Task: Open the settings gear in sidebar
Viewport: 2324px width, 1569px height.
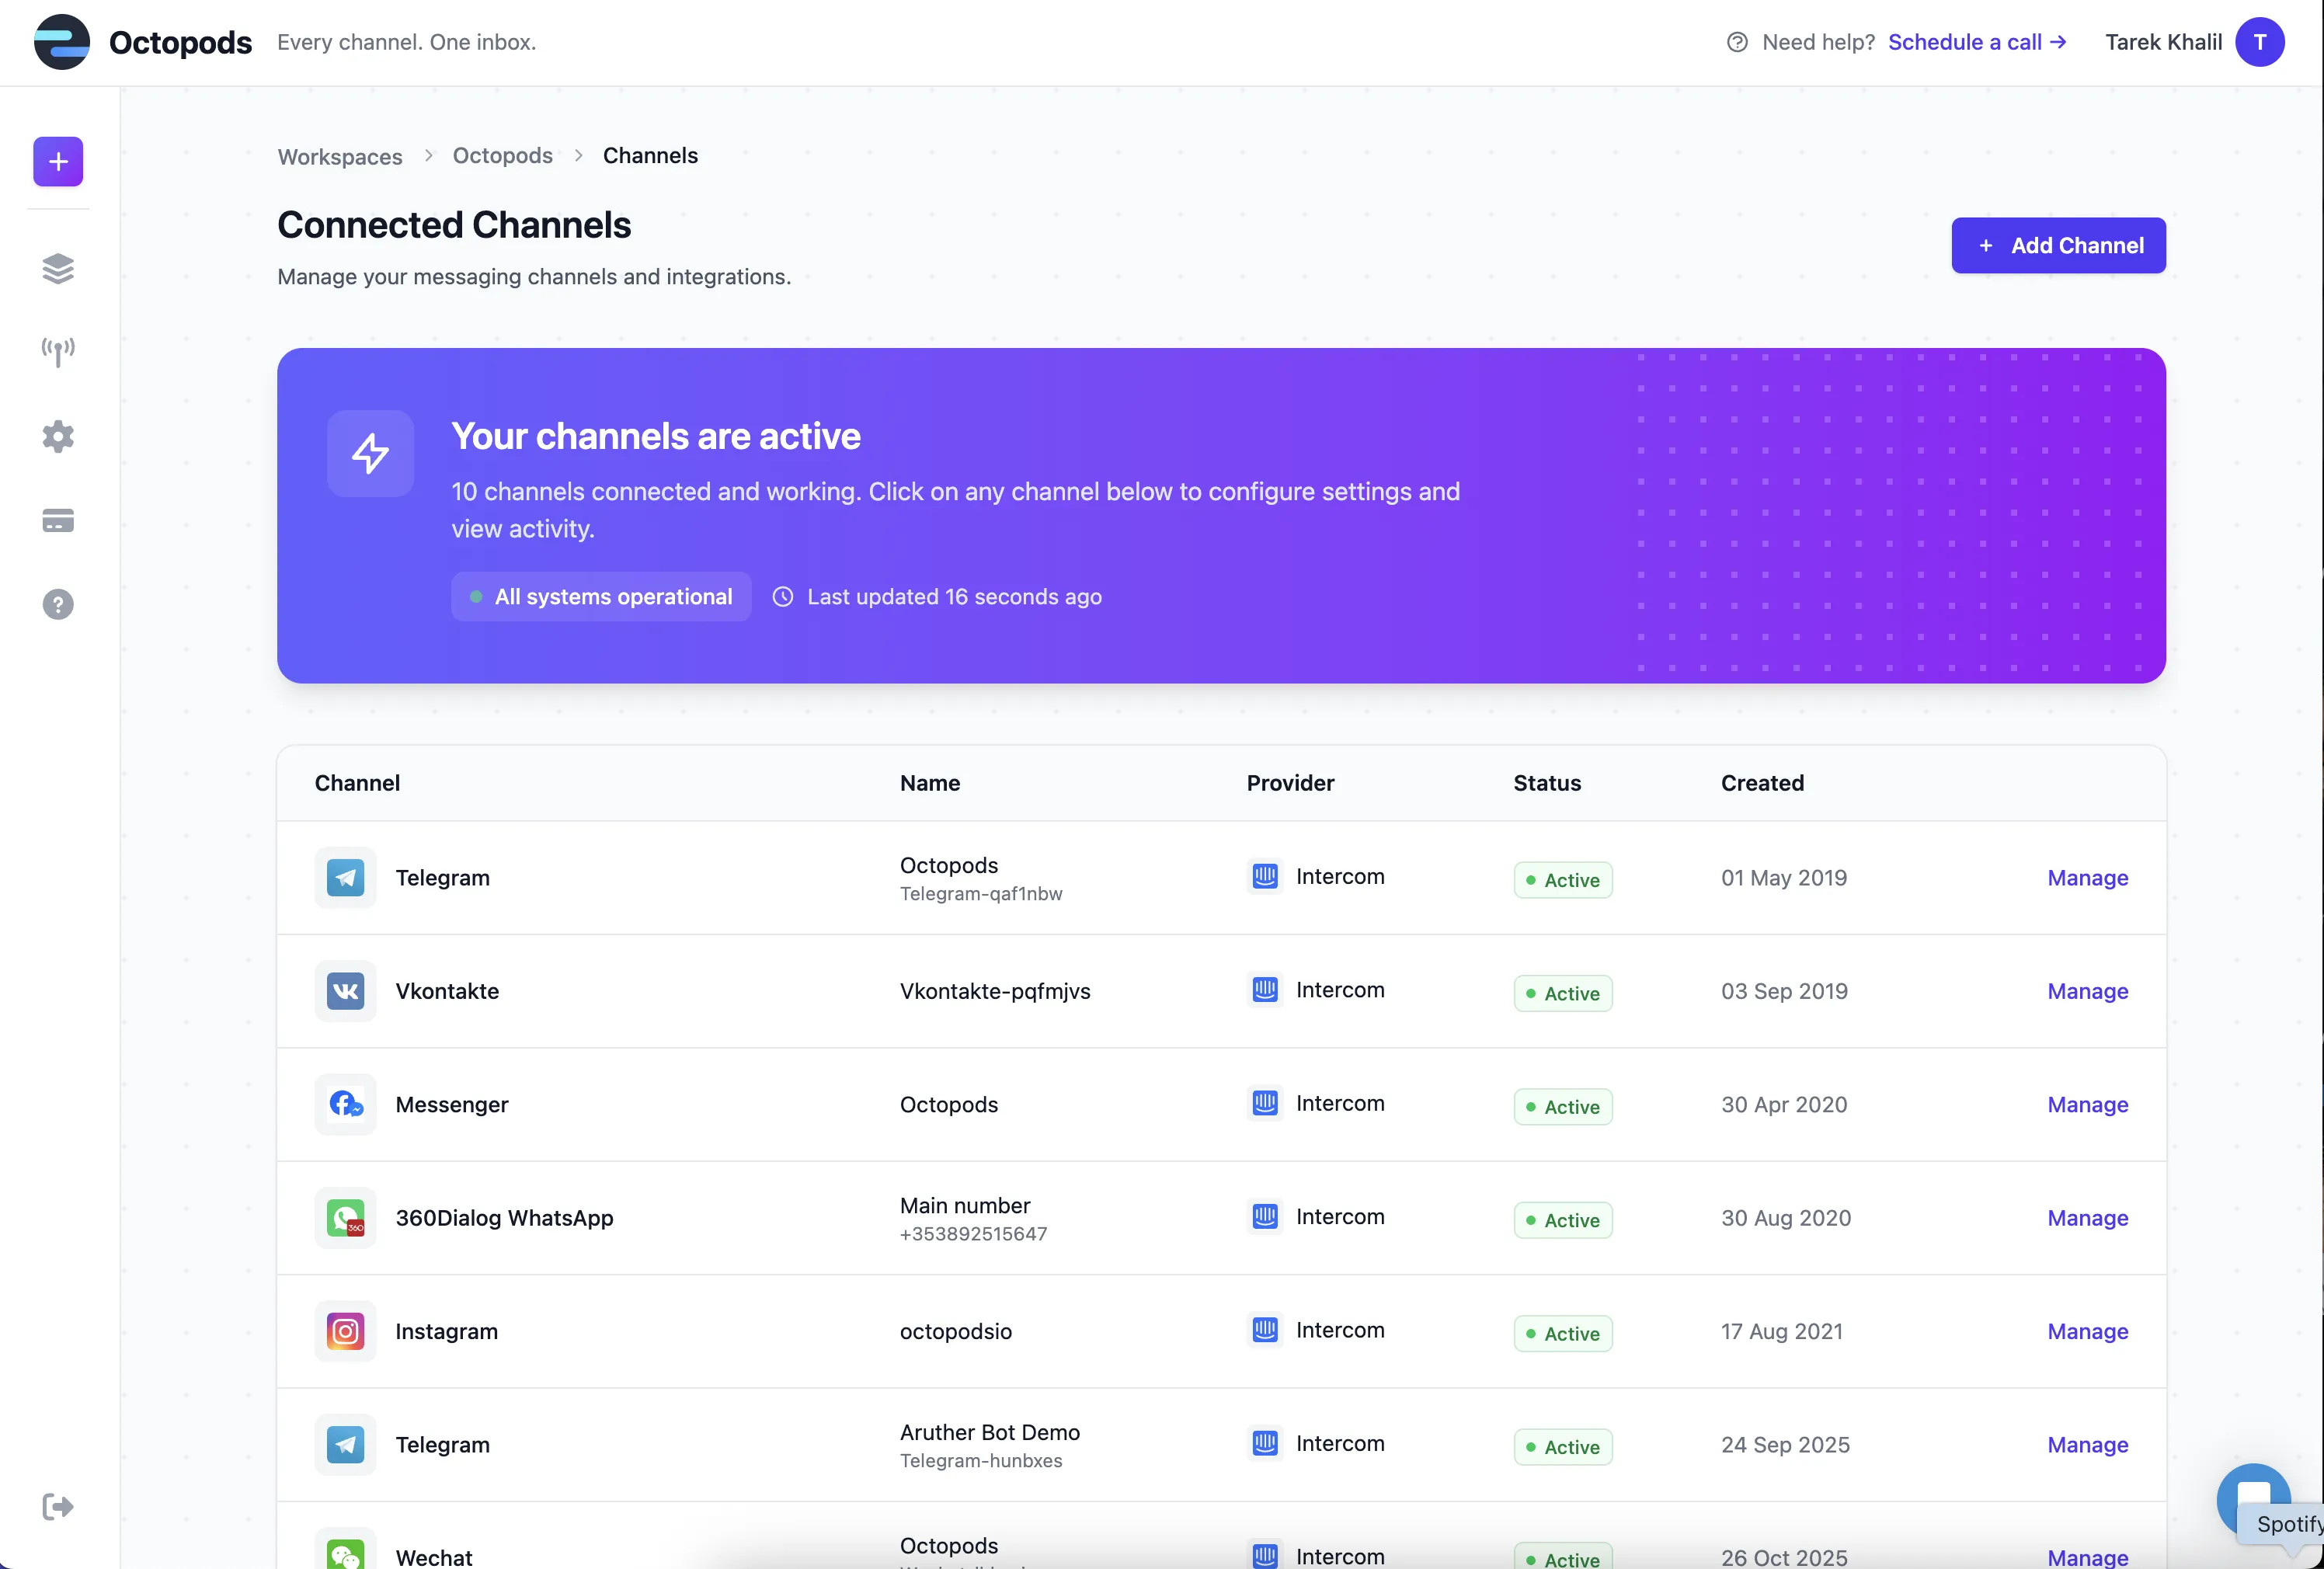Action: tap(58, 436)
